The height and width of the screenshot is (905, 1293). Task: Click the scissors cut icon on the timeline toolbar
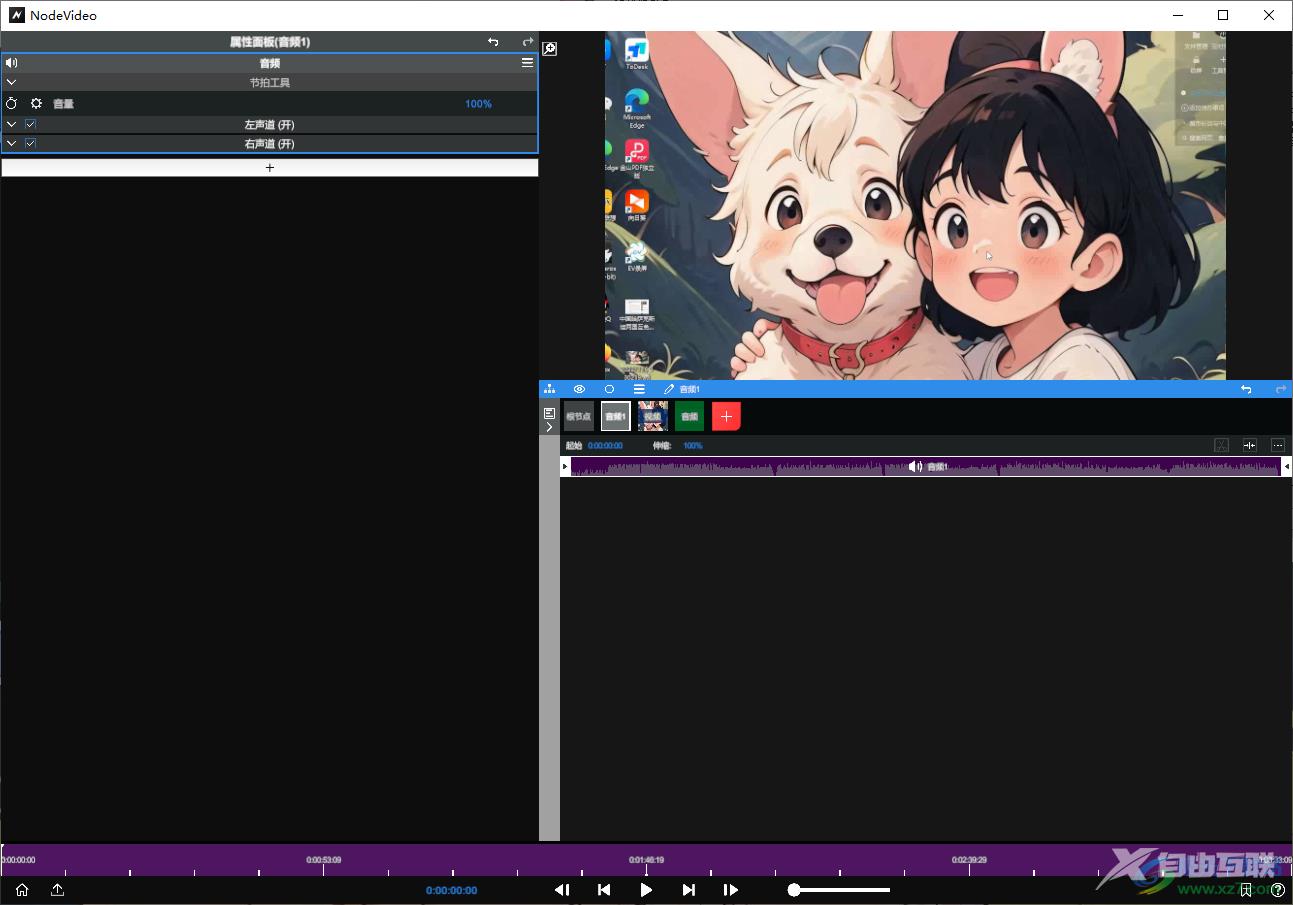pyautogui.click(x=1221, y=445)
